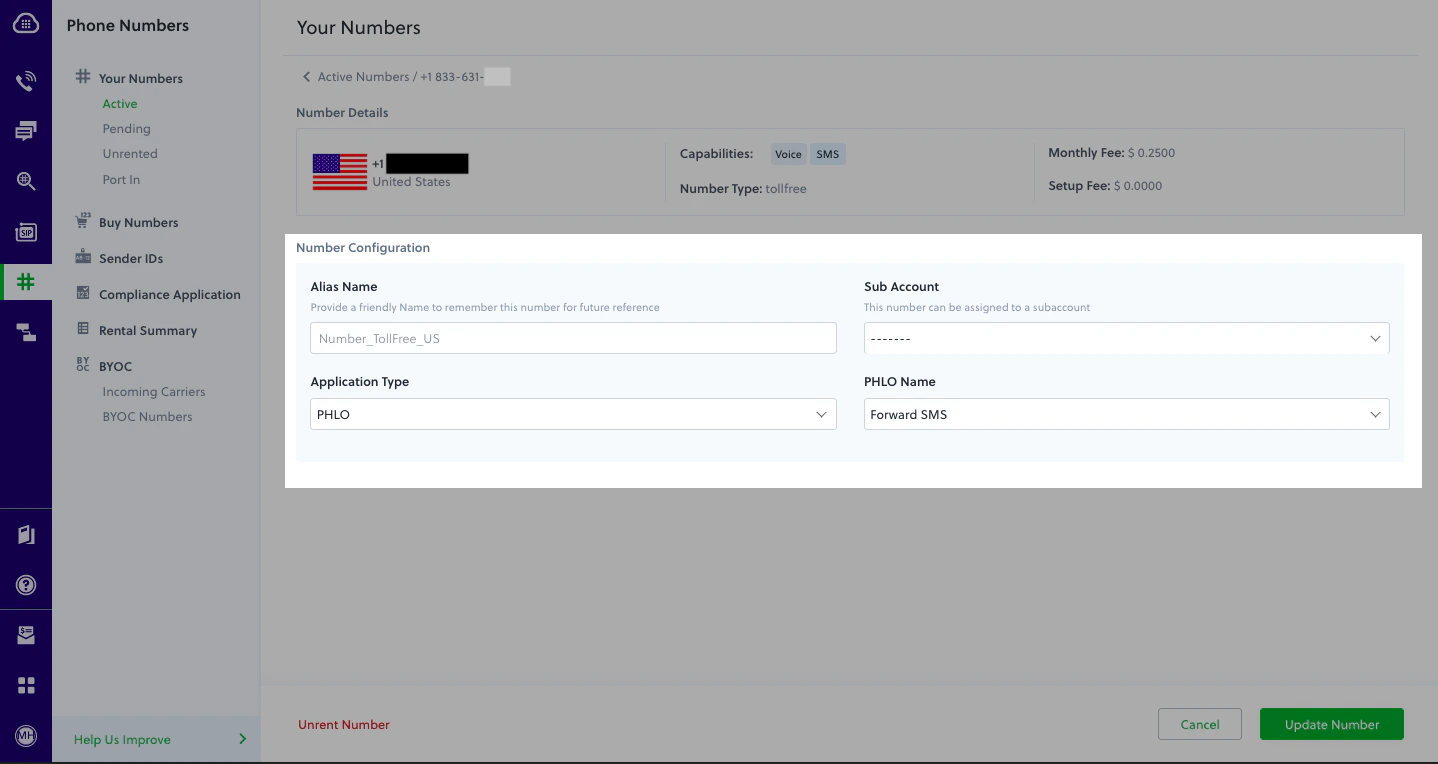Open the SIP trunking icon in sidebar
Screen dimensions: 1438x764
click(x=26, y=232)
